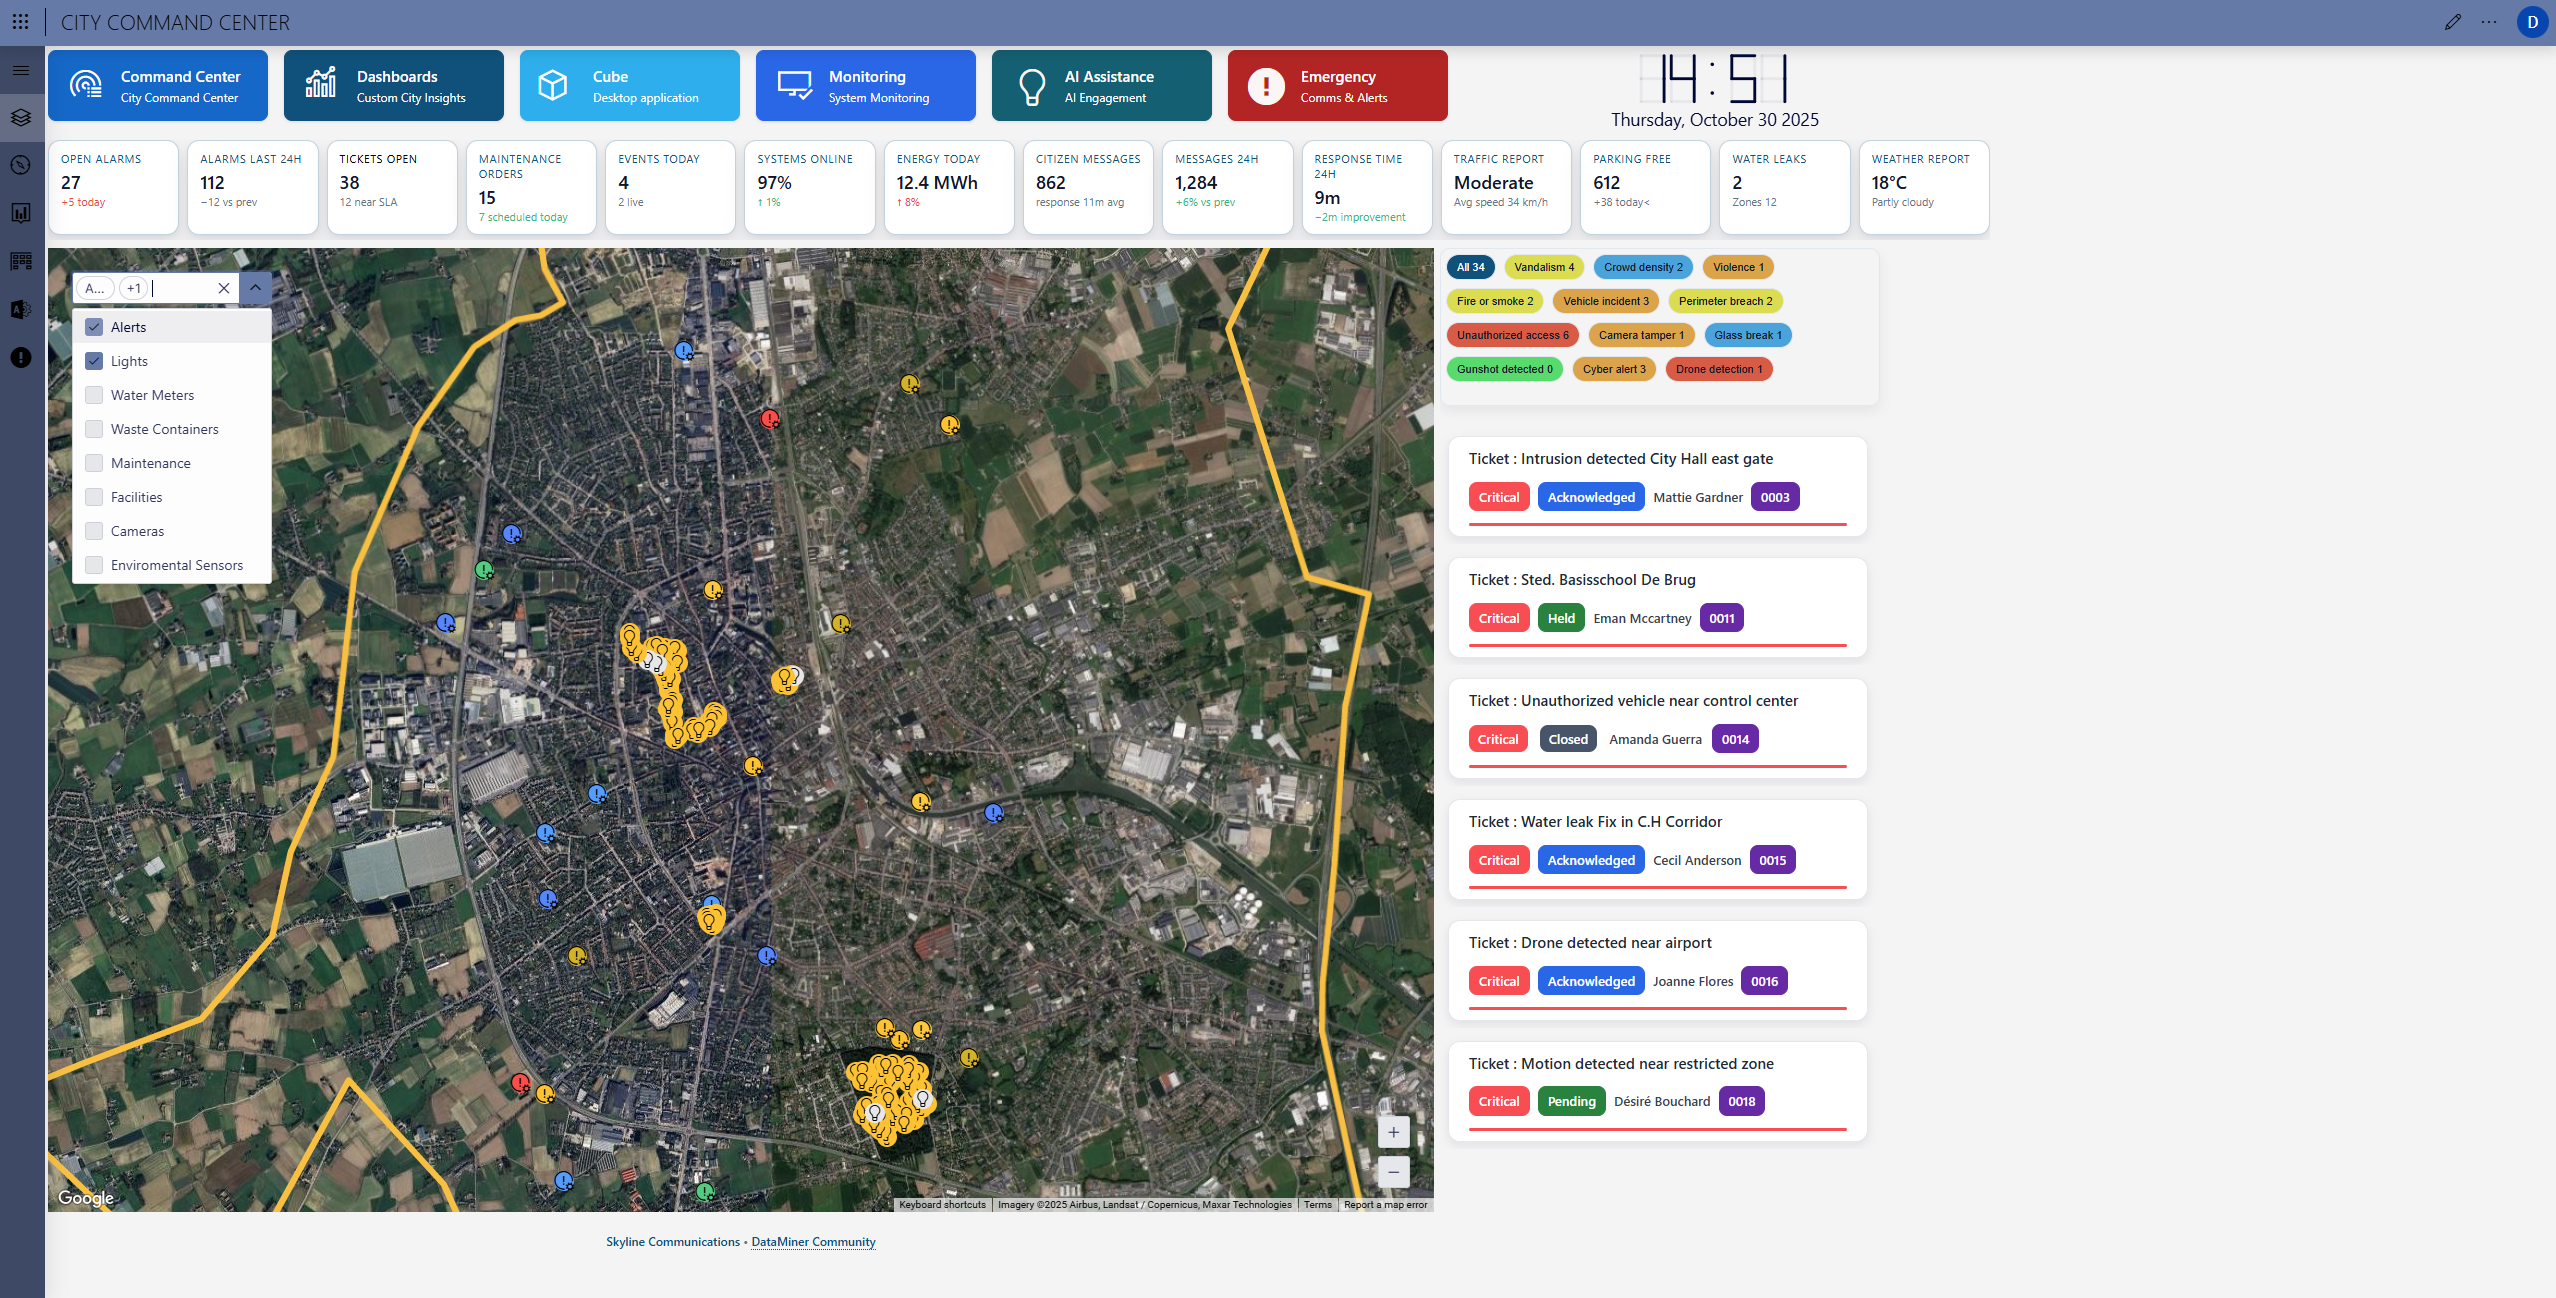Click the pencil edit icon top right
This screenshot has height=1298, width=2556.
(x=2452, y=22)
